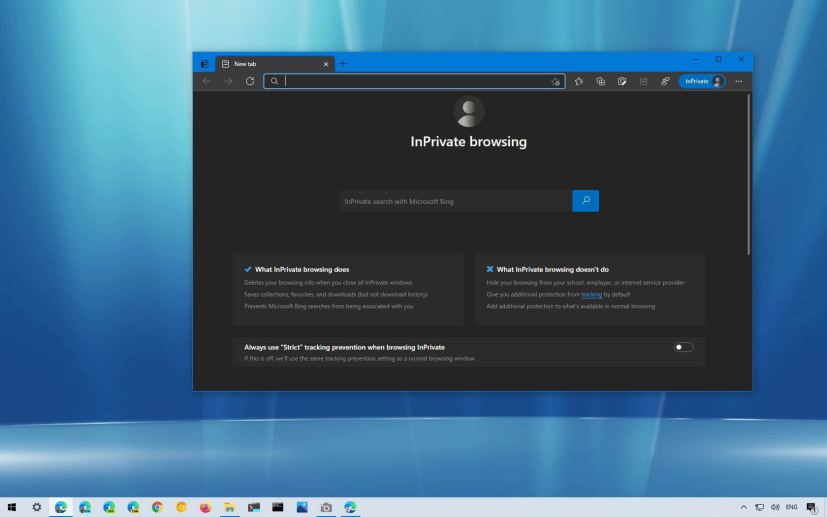
Task: Click What InPrivate browsing doesn't do heading
Action: (x=553, y=269)
